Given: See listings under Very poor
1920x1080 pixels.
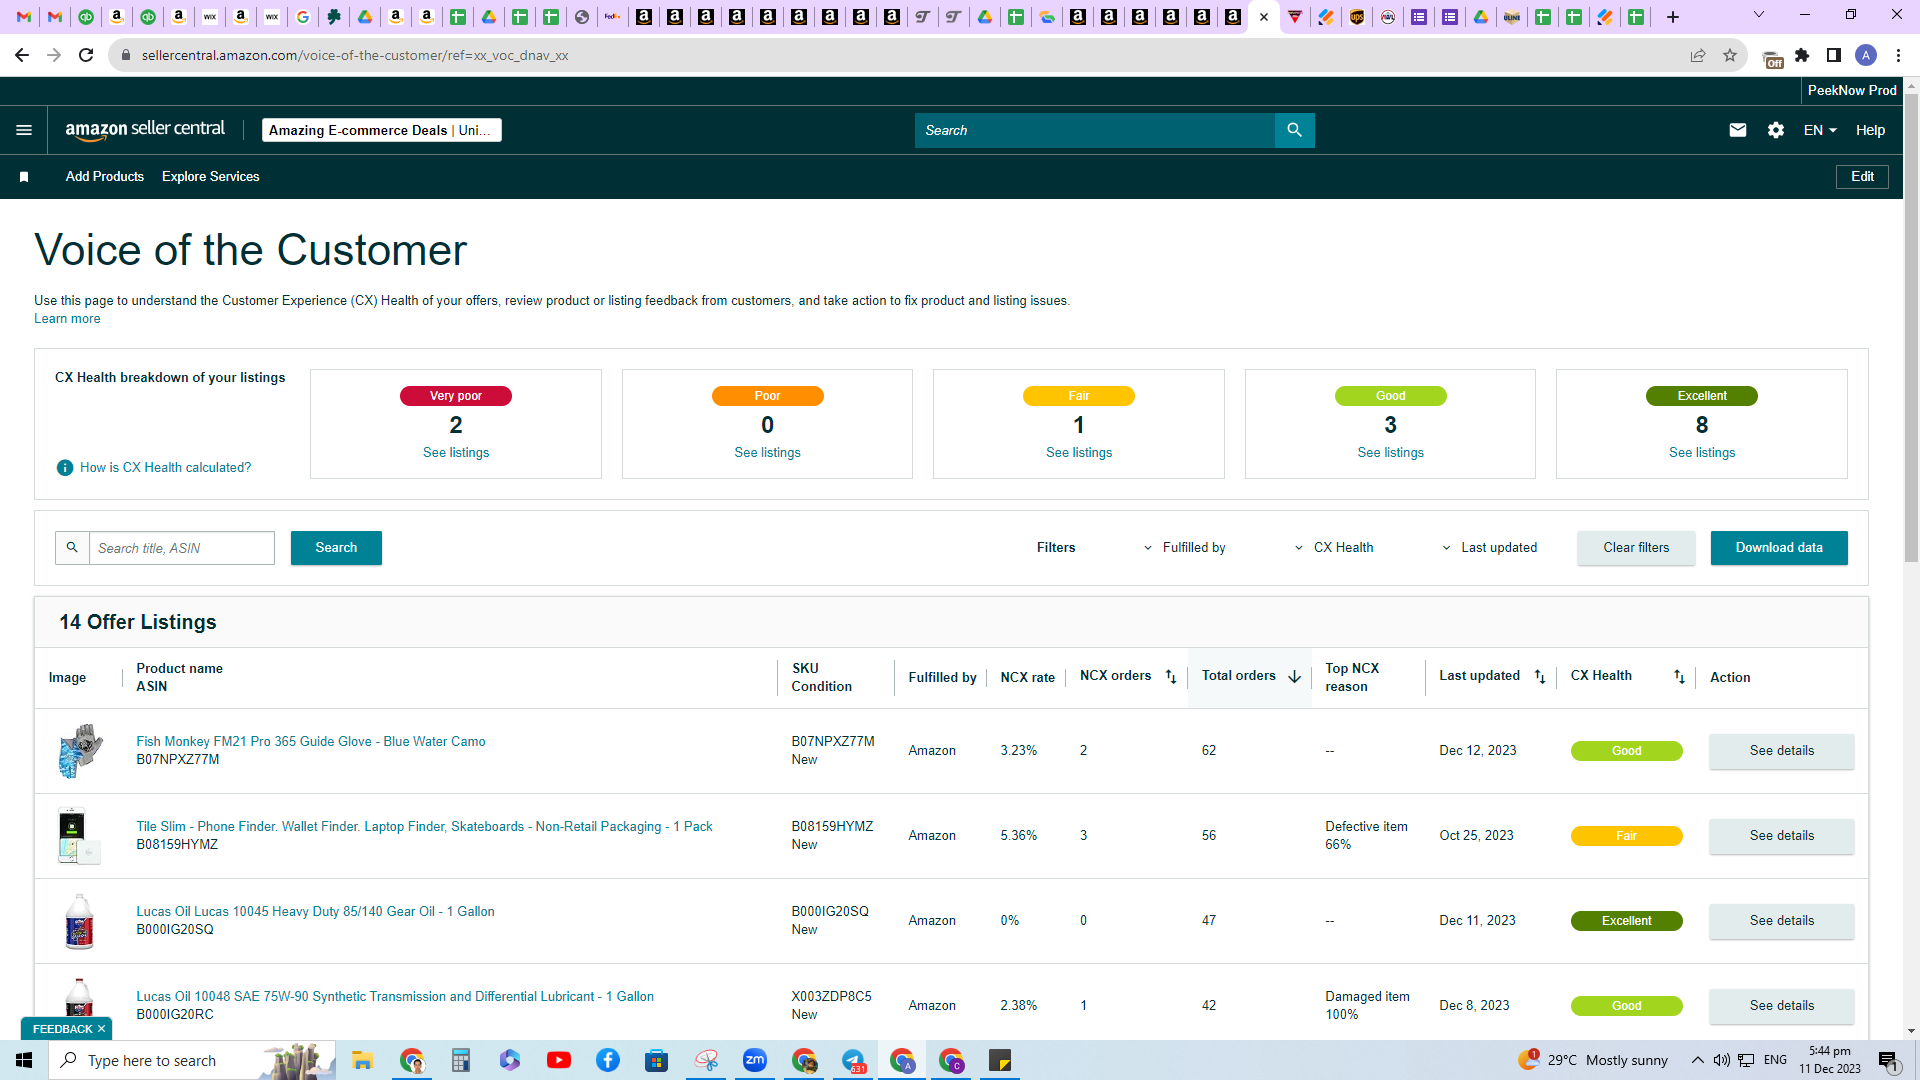Looking at the screenshot, I should [456, 453].
